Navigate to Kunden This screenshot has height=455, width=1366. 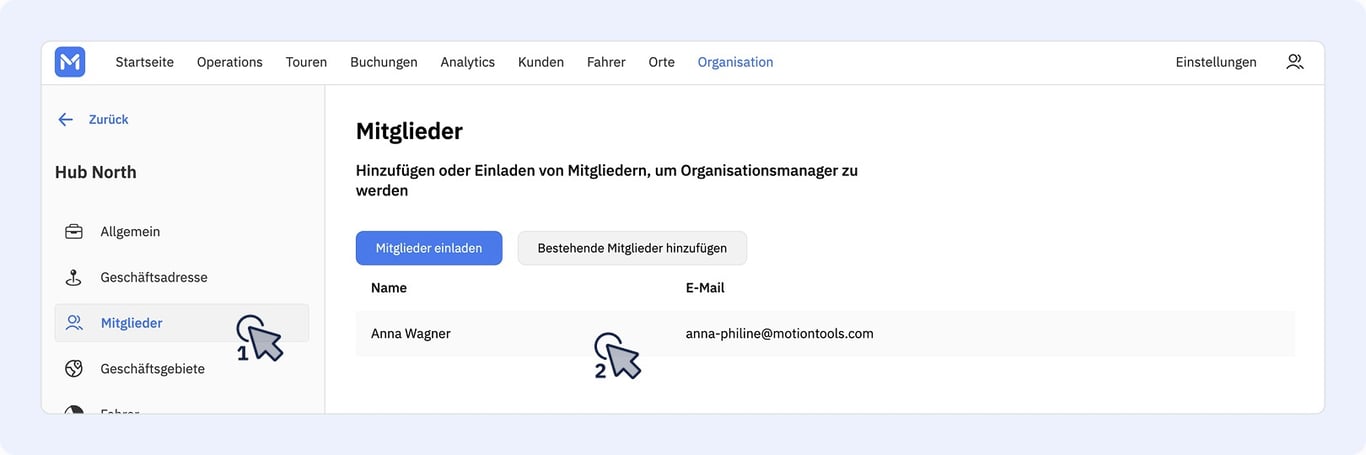point(541,62)
